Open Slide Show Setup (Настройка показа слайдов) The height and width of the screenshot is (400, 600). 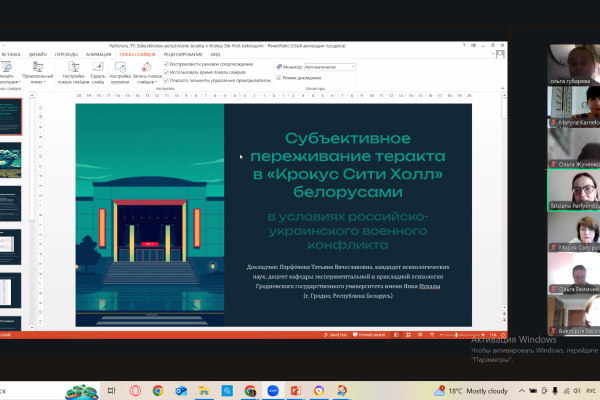pyautogui.click(x=73, y=72)
